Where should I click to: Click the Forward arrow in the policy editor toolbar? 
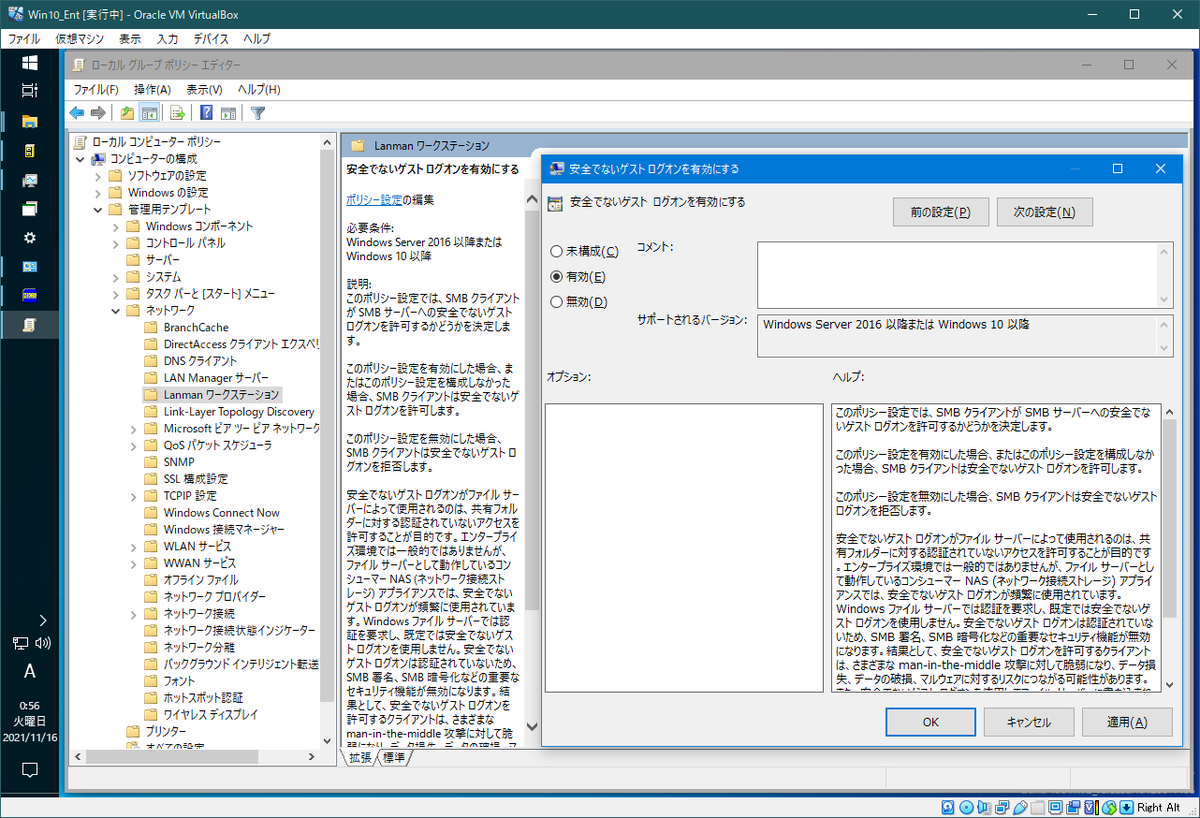point(98,113)
